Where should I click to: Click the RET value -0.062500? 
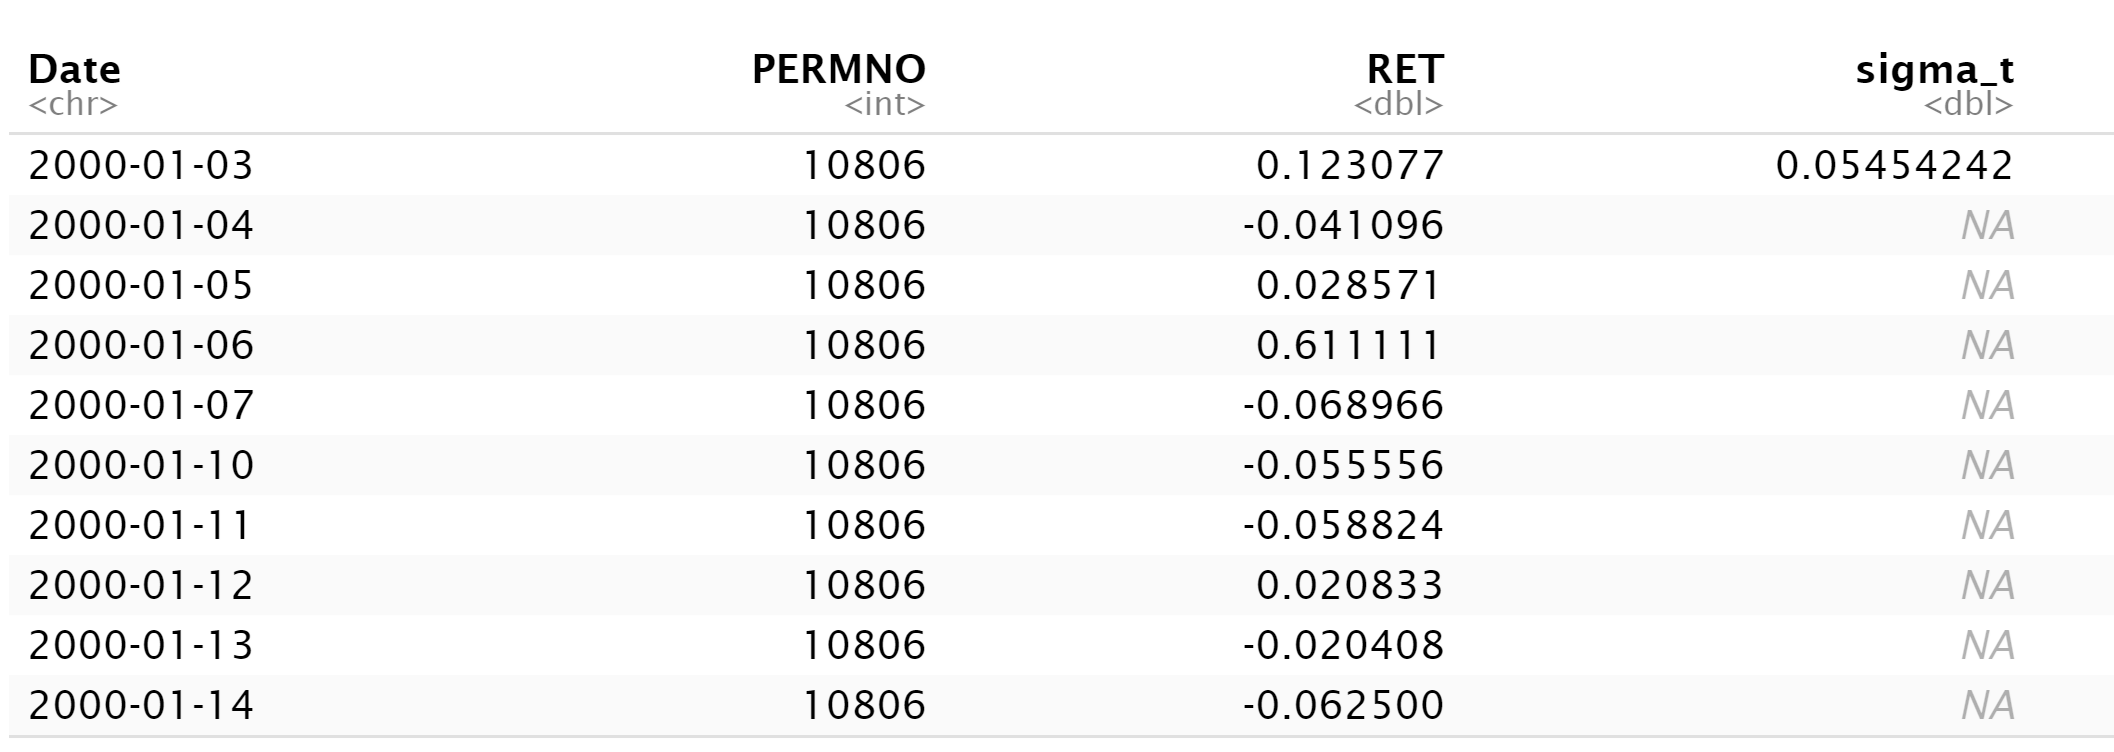tap(1343, 705)
